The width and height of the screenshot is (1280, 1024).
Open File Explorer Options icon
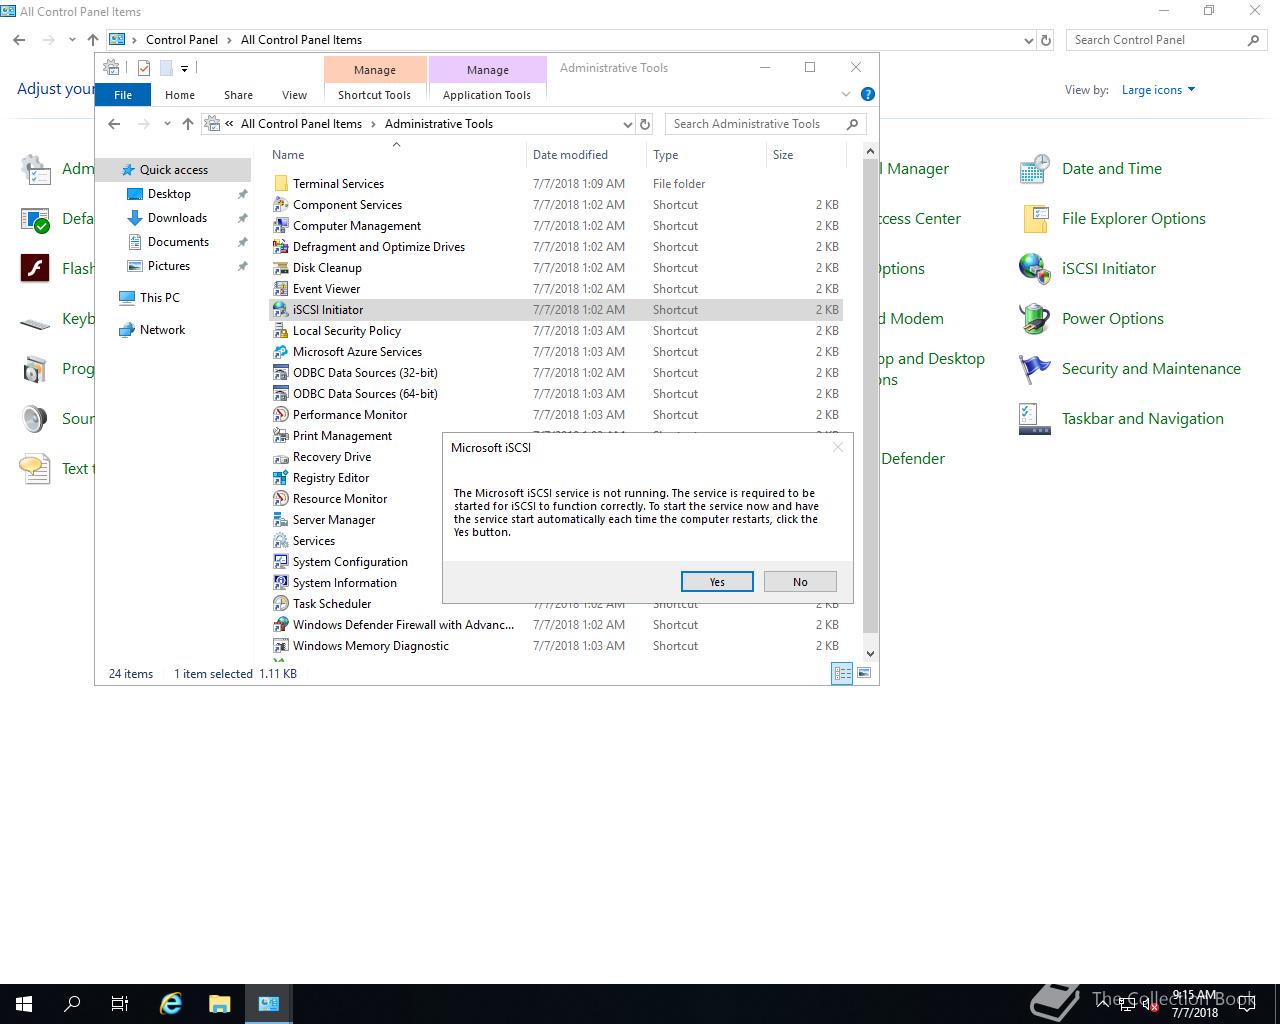pos(1035,218)
